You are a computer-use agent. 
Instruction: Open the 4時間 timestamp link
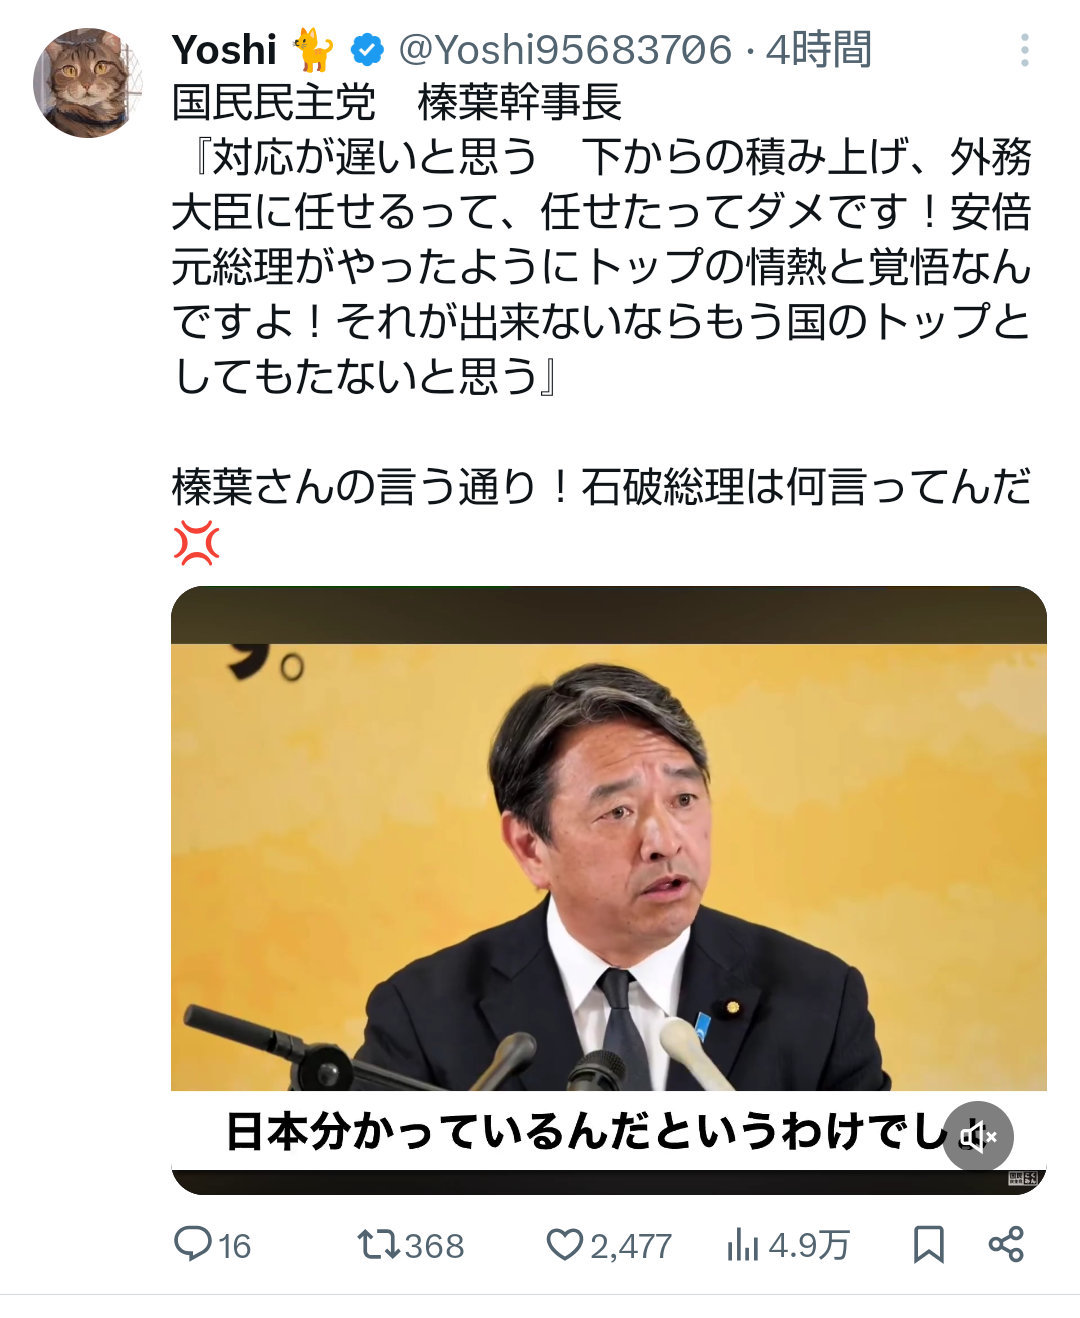pos(819,49)
